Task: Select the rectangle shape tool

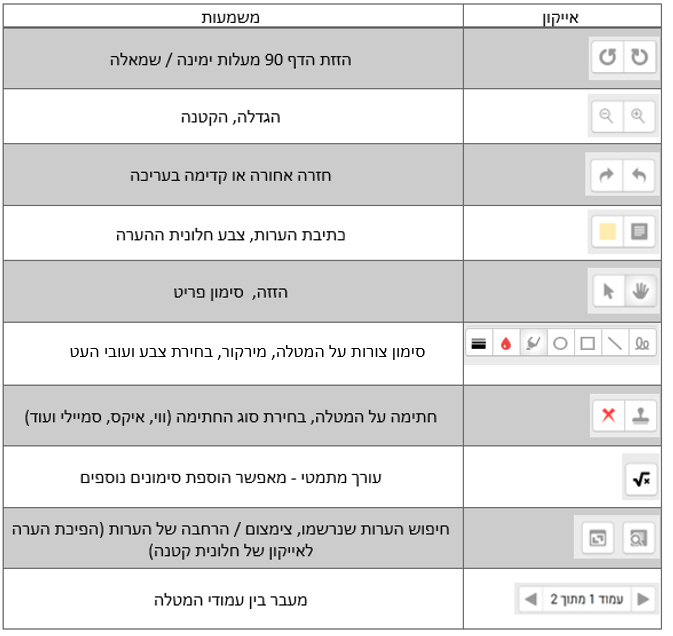Action: click(588, 343)
